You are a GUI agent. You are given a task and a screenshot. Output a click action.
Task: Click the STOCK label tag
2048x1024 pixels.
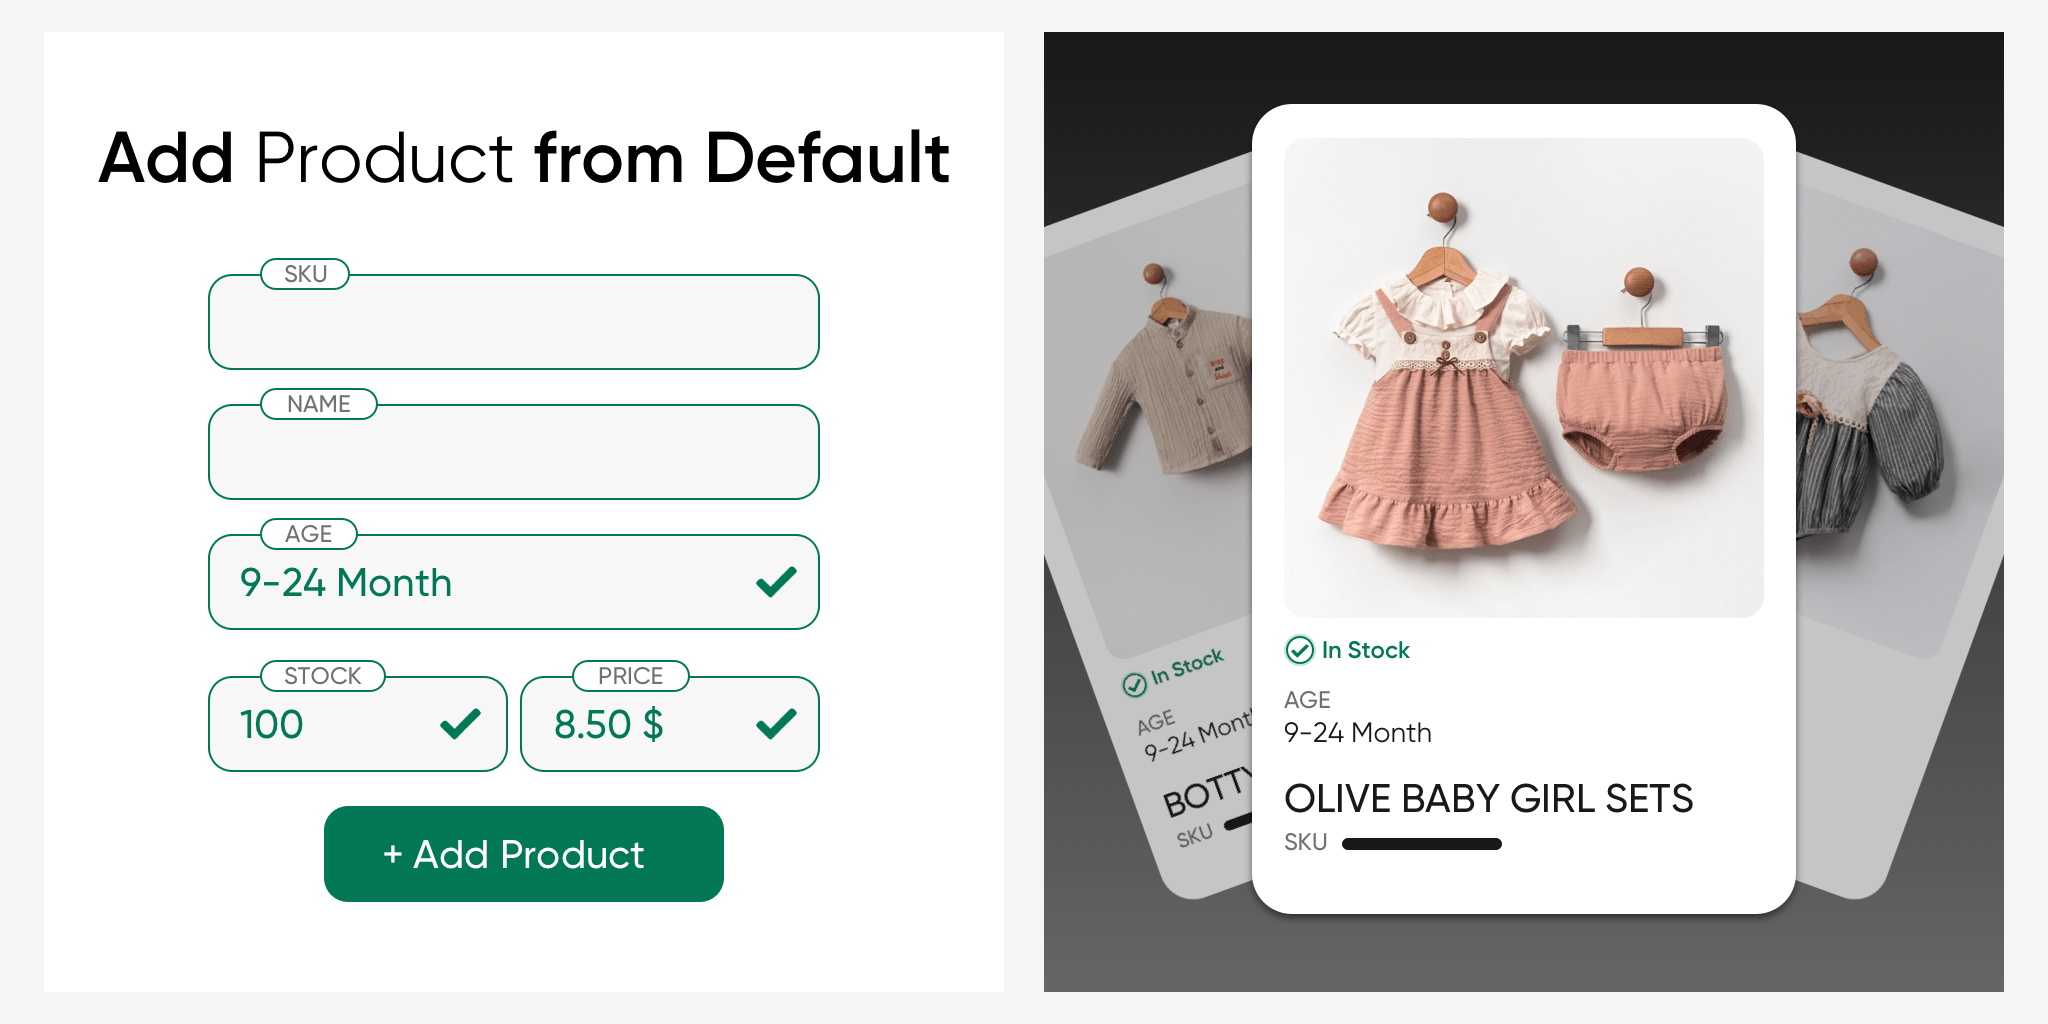[x=323, y=676]
